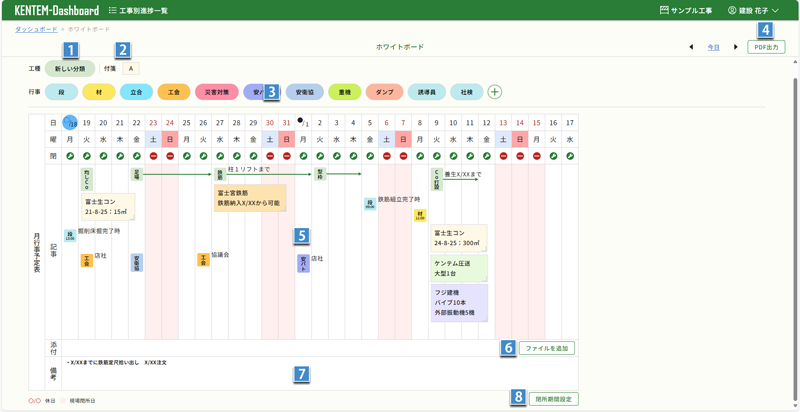Open the 建設 花子 user dropdown

(x=753, y=10)
